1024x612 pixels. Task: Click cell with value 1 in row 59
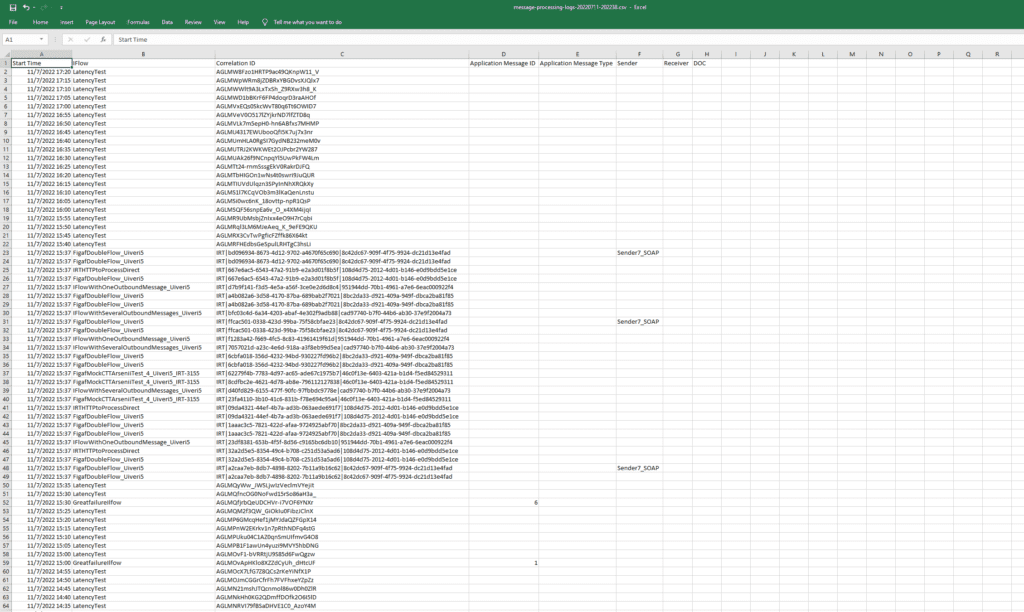pyautogui.click(x=503, y=563)
